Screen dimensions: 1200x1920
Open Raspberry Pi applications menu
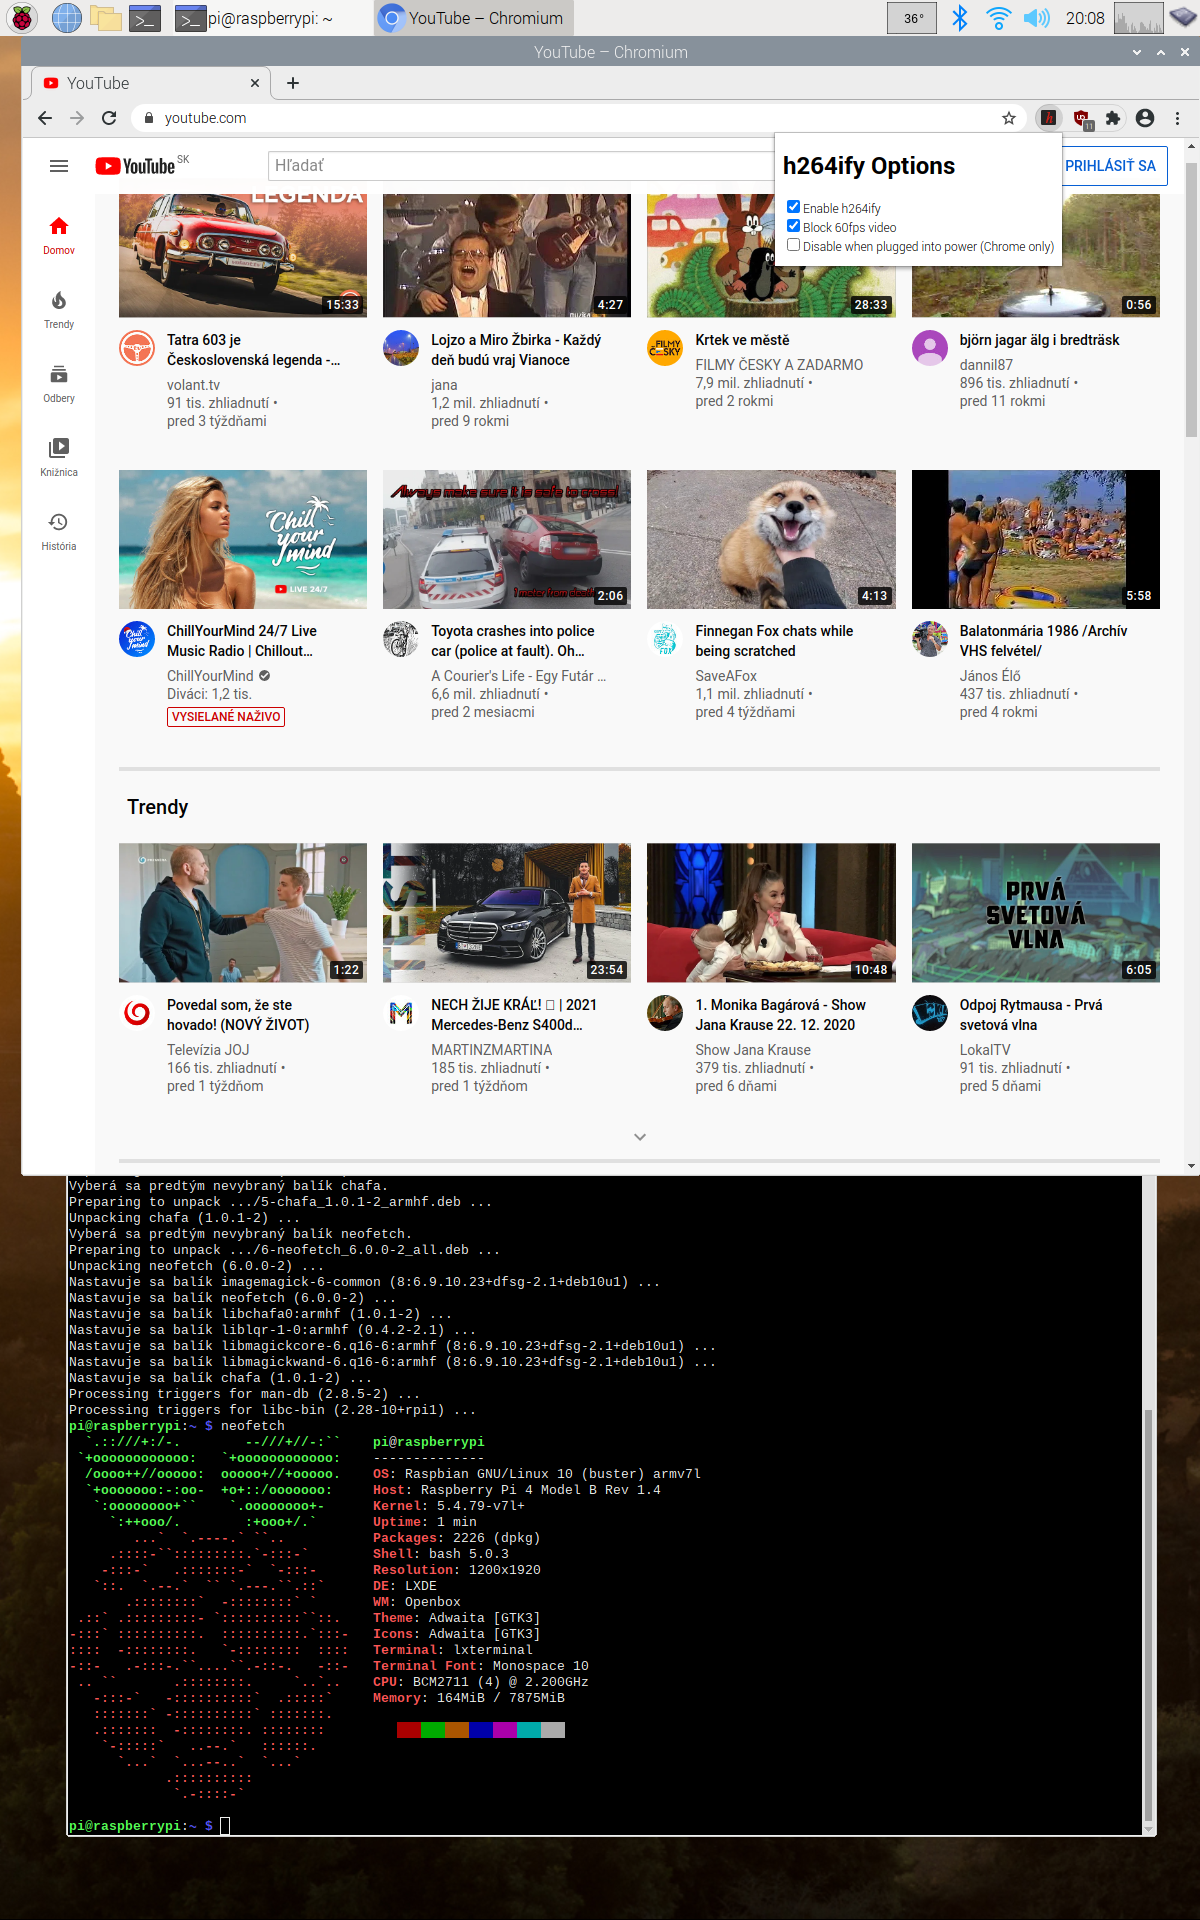[22, 18]
